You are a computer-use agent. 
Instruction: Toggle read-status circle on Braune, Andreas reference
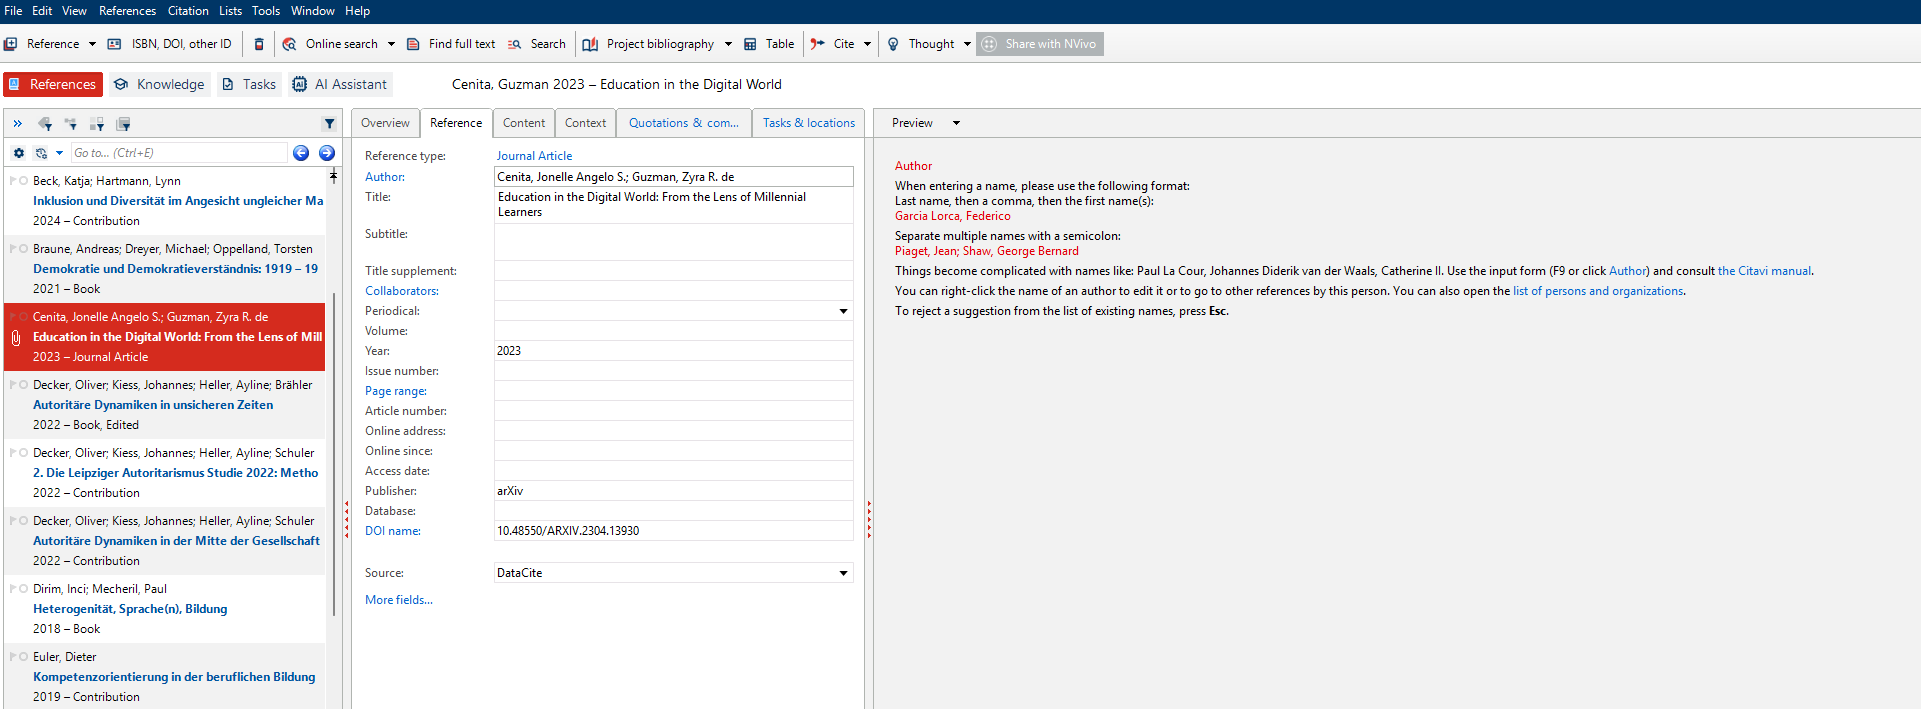pyautogui.click(x=24, y=249)
